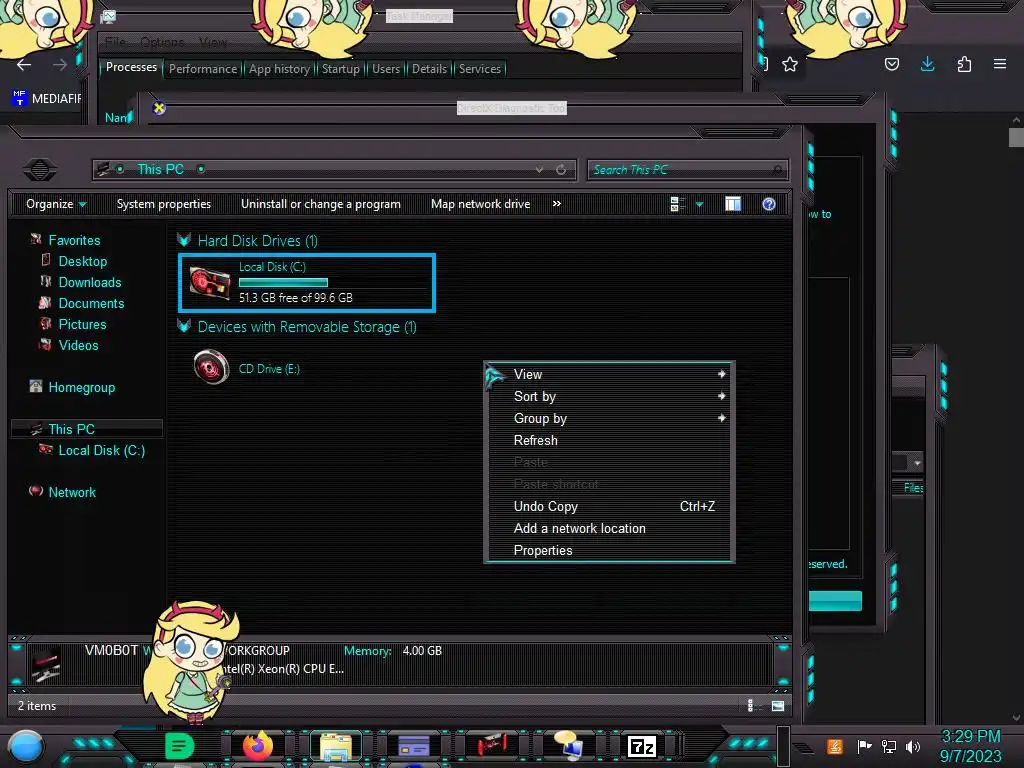Choose Undo Copy from context menu
Screen dimensions: 1024x768
click(609, 506)
